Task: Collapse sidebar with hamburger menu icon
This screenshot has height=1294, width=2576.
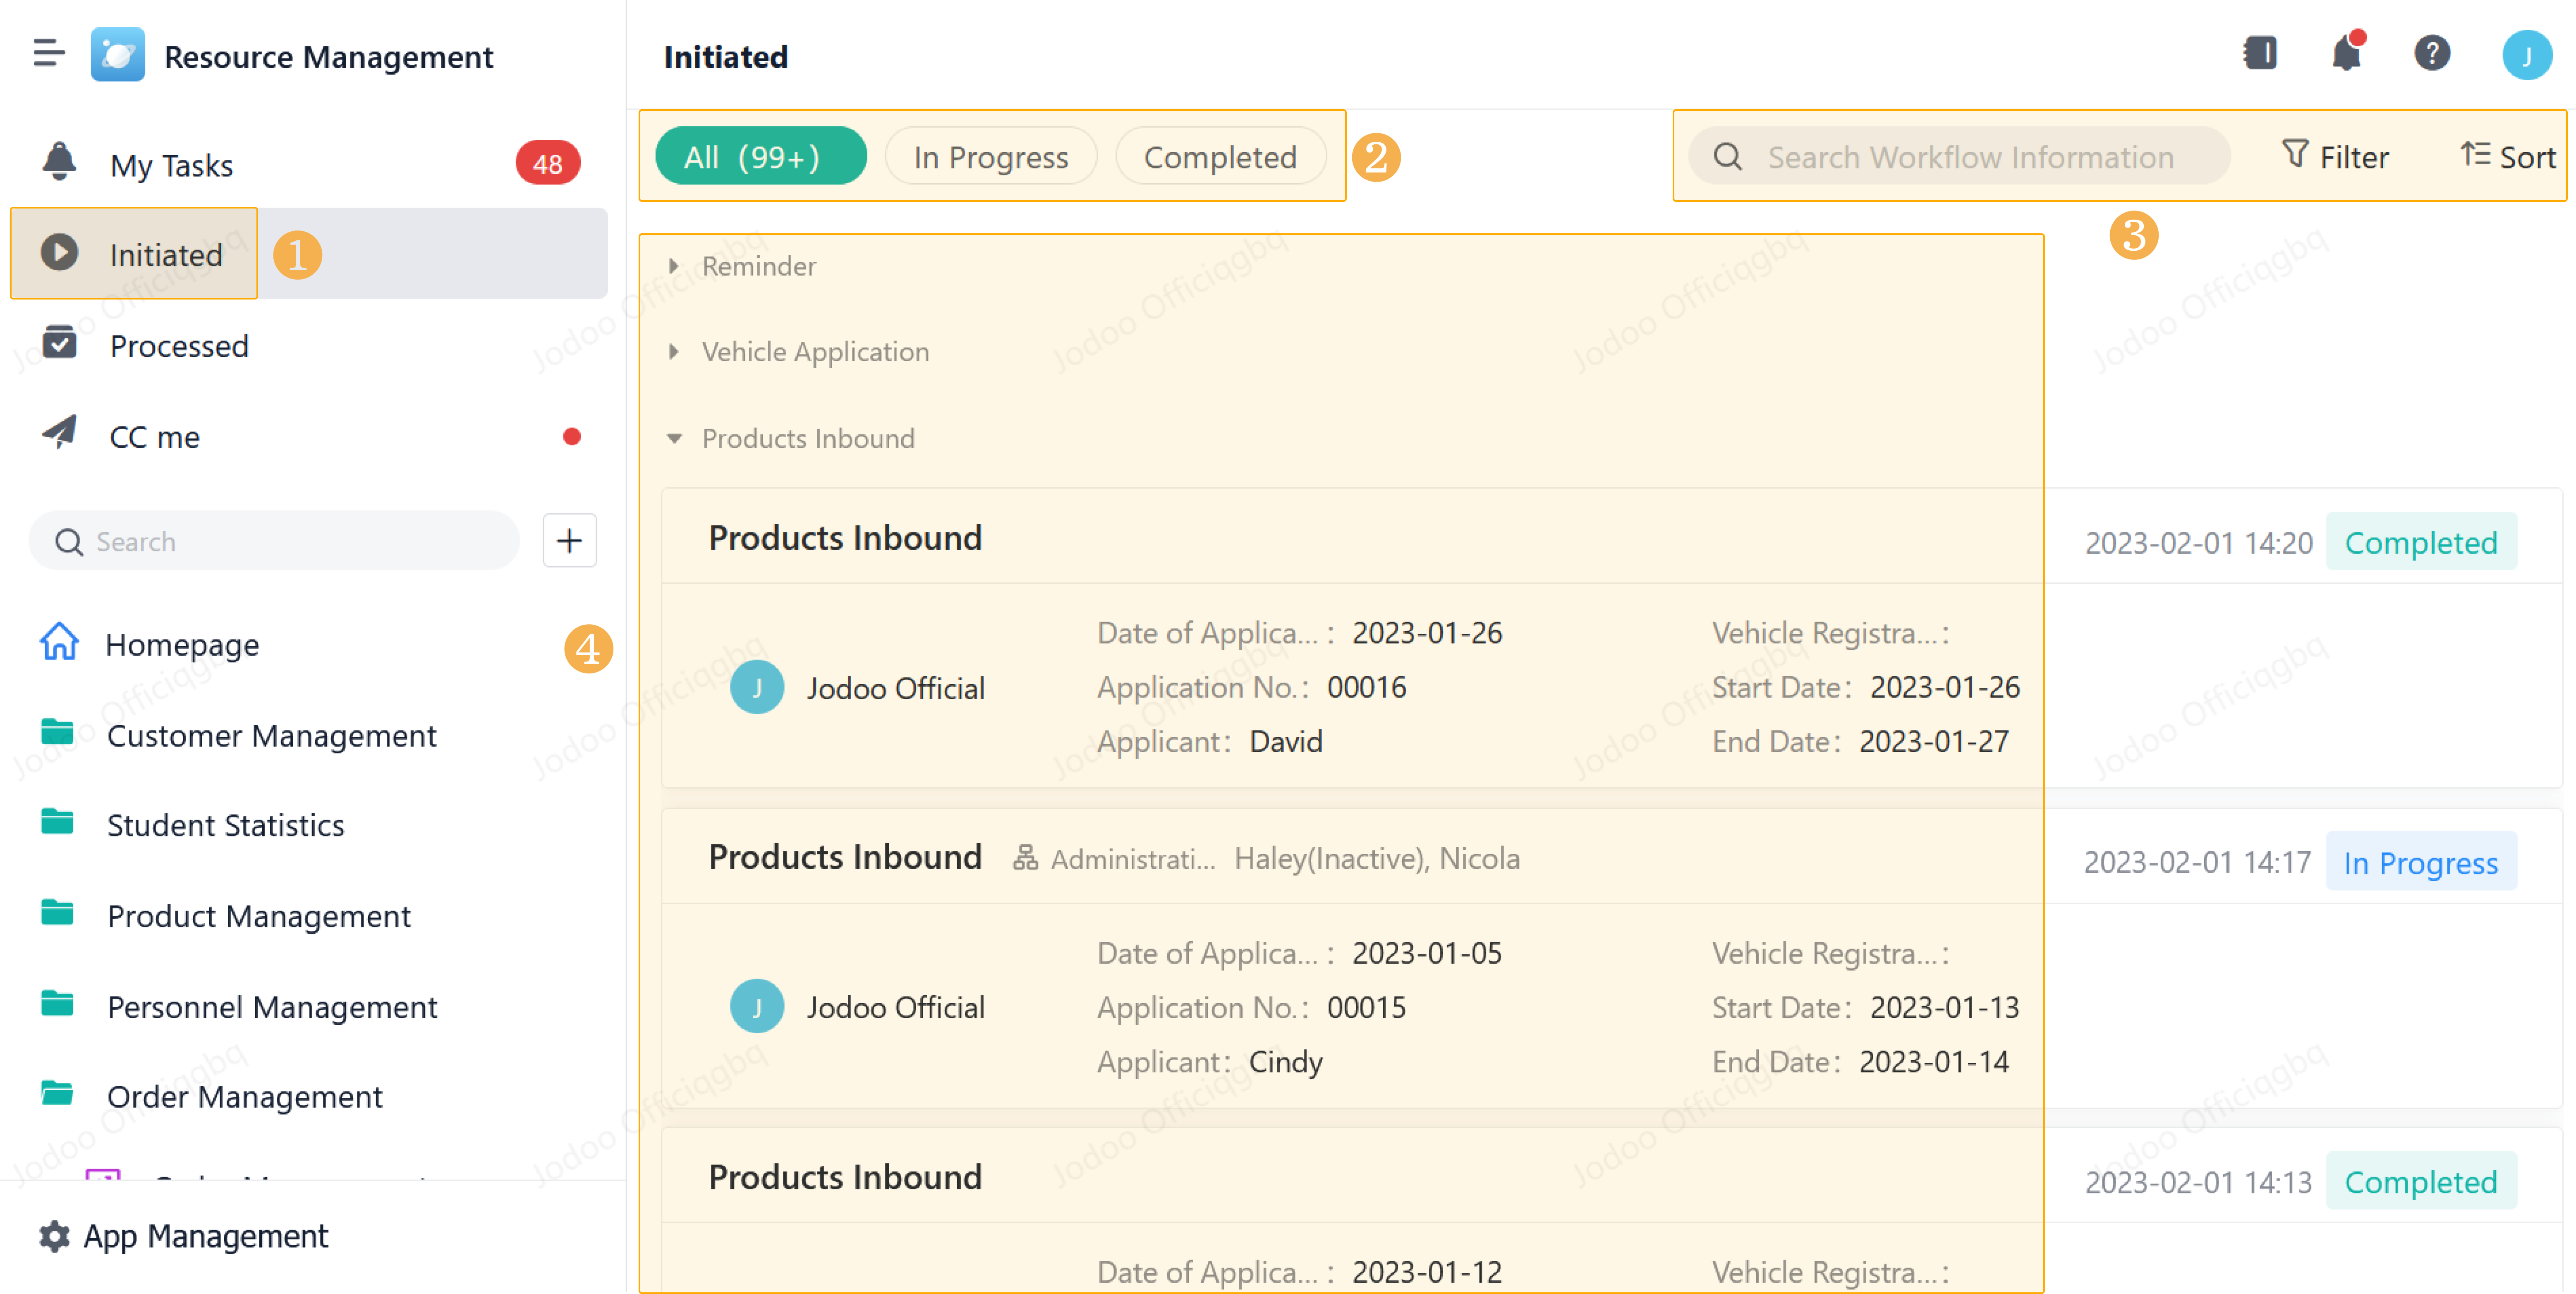Action: [48, 53]
